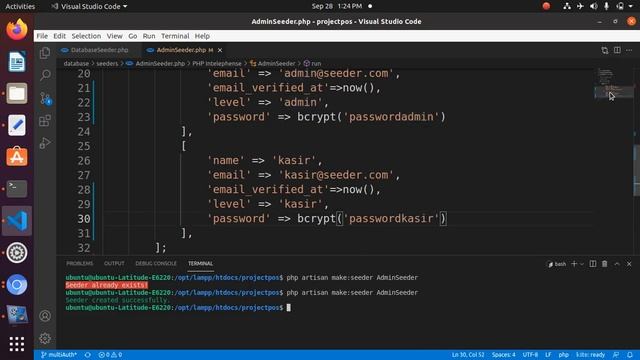
Task: Open the Run and Debug view
Action: pyautogui.click(x=45, y=143)
